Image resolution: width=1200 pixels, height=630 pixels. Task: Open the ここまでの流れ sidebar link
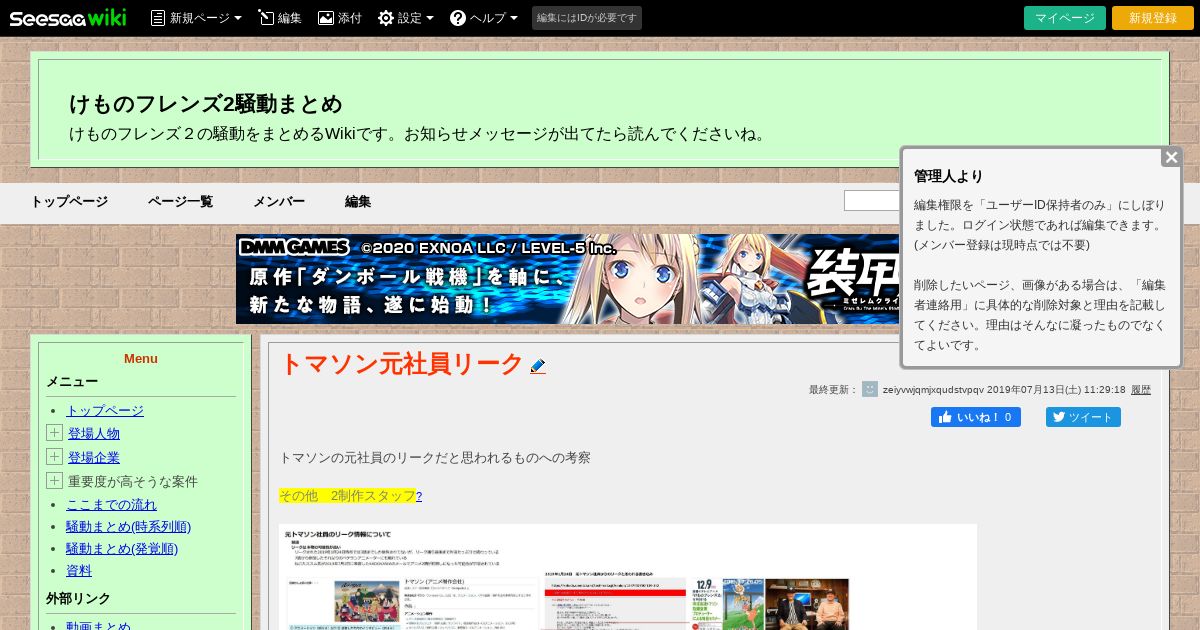click(111, 504)
